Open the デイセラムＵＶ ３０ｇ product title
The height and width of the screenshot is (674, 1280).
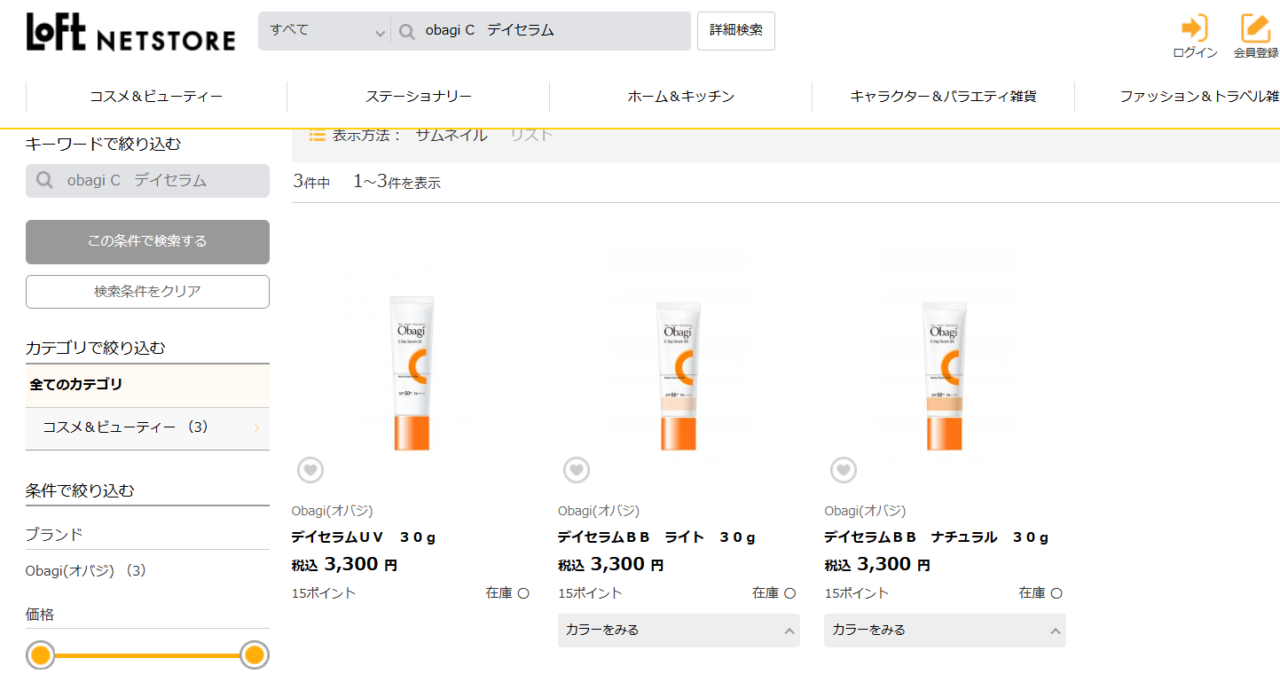pos(364,537)
